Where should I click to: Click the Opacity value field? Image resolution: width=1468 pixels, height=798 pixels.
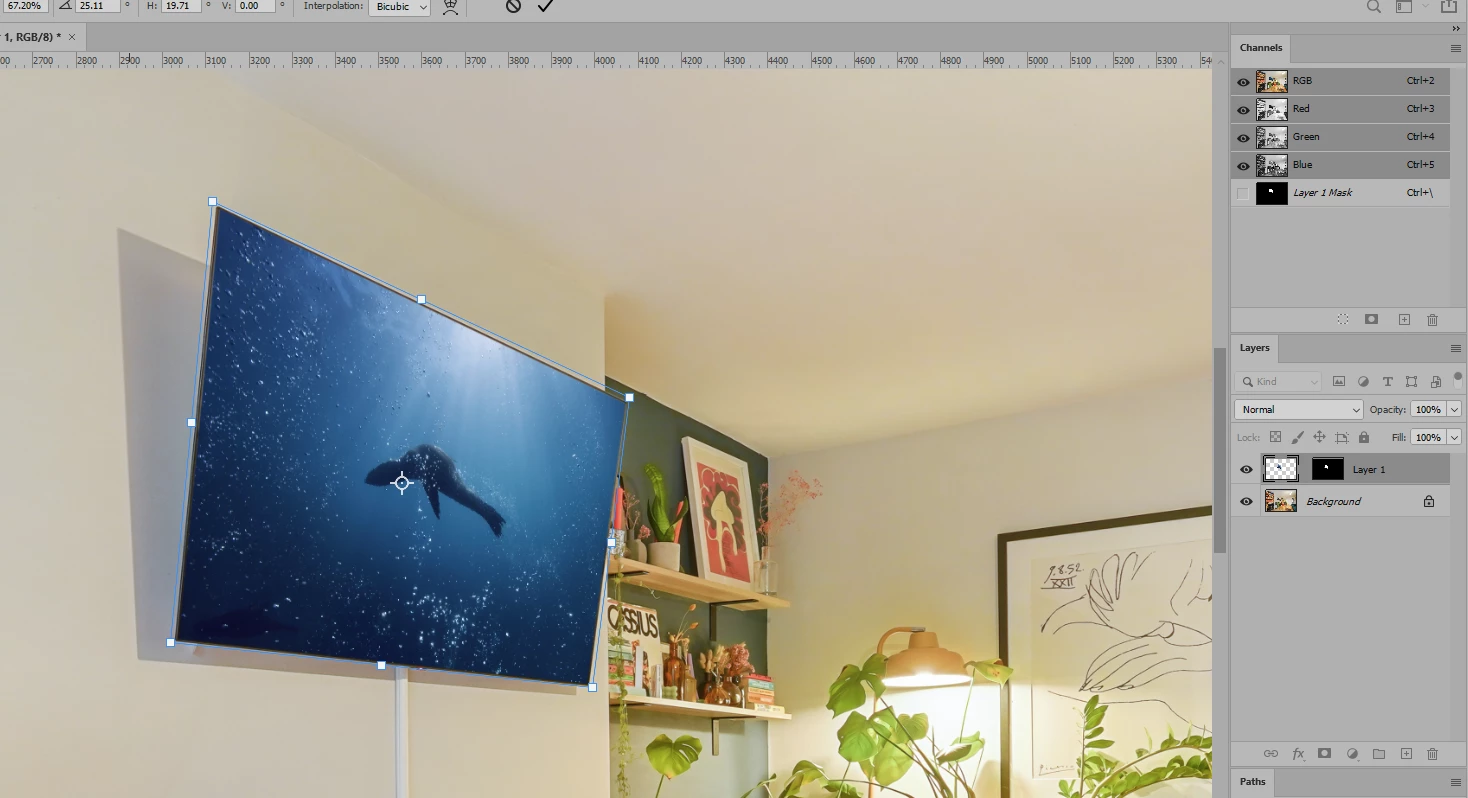pyautogui.click(x=1428, y=409)
